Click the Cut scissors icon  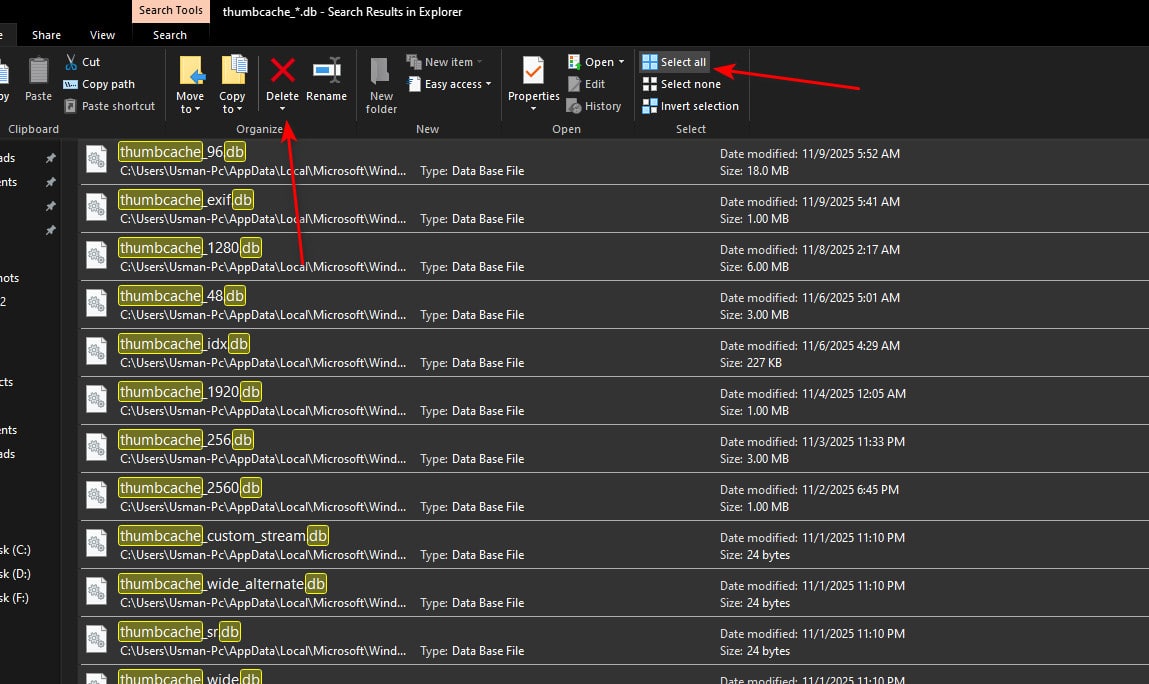pyautogui.click(x=72, y=62)
